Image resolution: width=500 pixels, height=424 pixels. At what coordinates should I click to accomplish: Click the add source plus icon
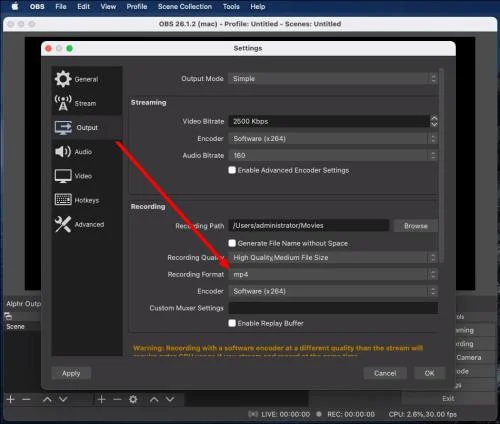point(101,399)
